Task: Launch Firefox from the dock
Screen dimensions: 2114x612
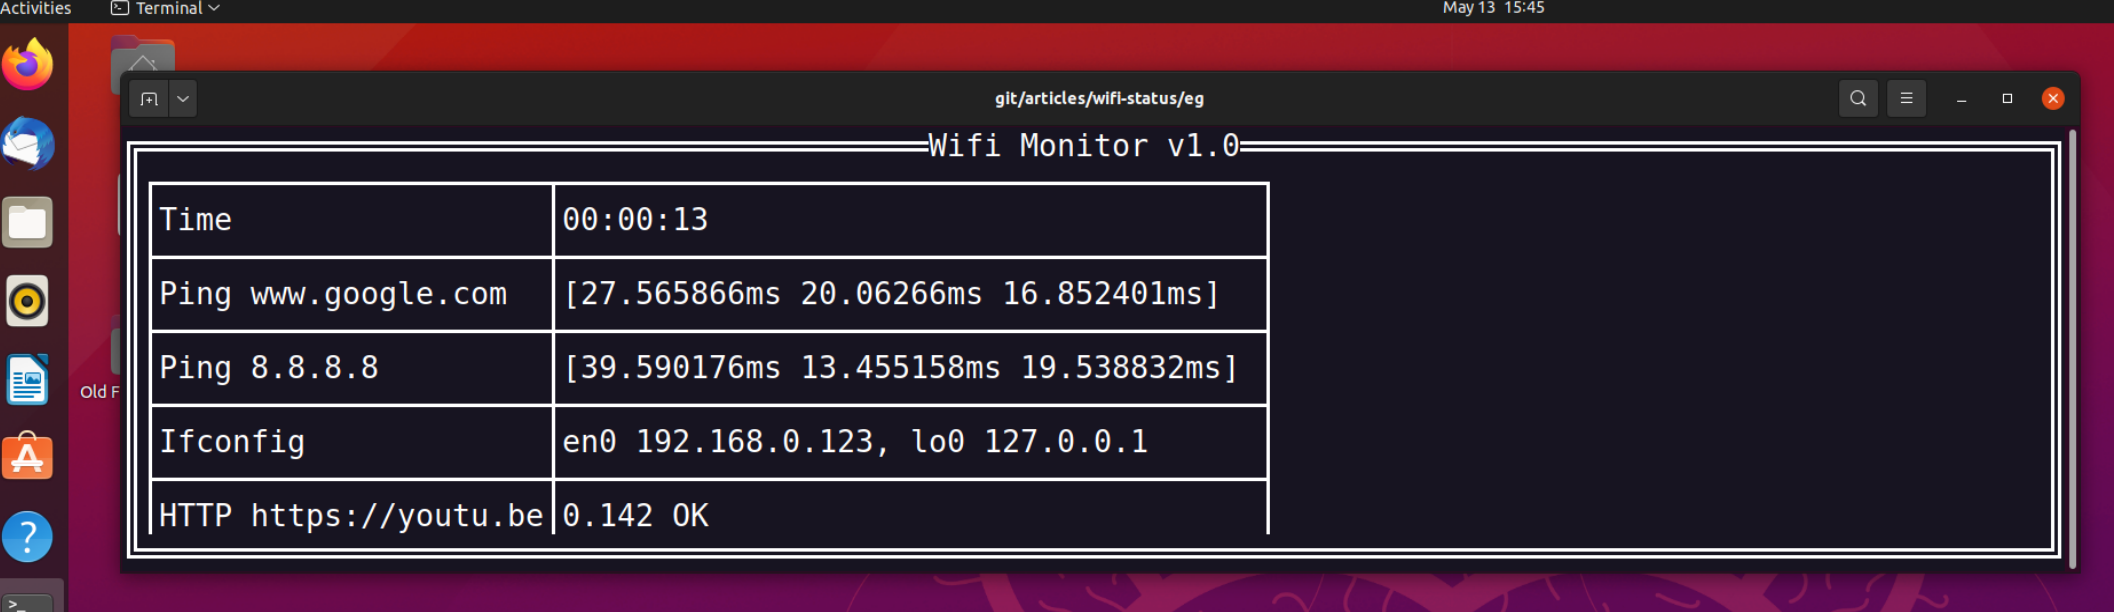Action: [x=28, y=65]
